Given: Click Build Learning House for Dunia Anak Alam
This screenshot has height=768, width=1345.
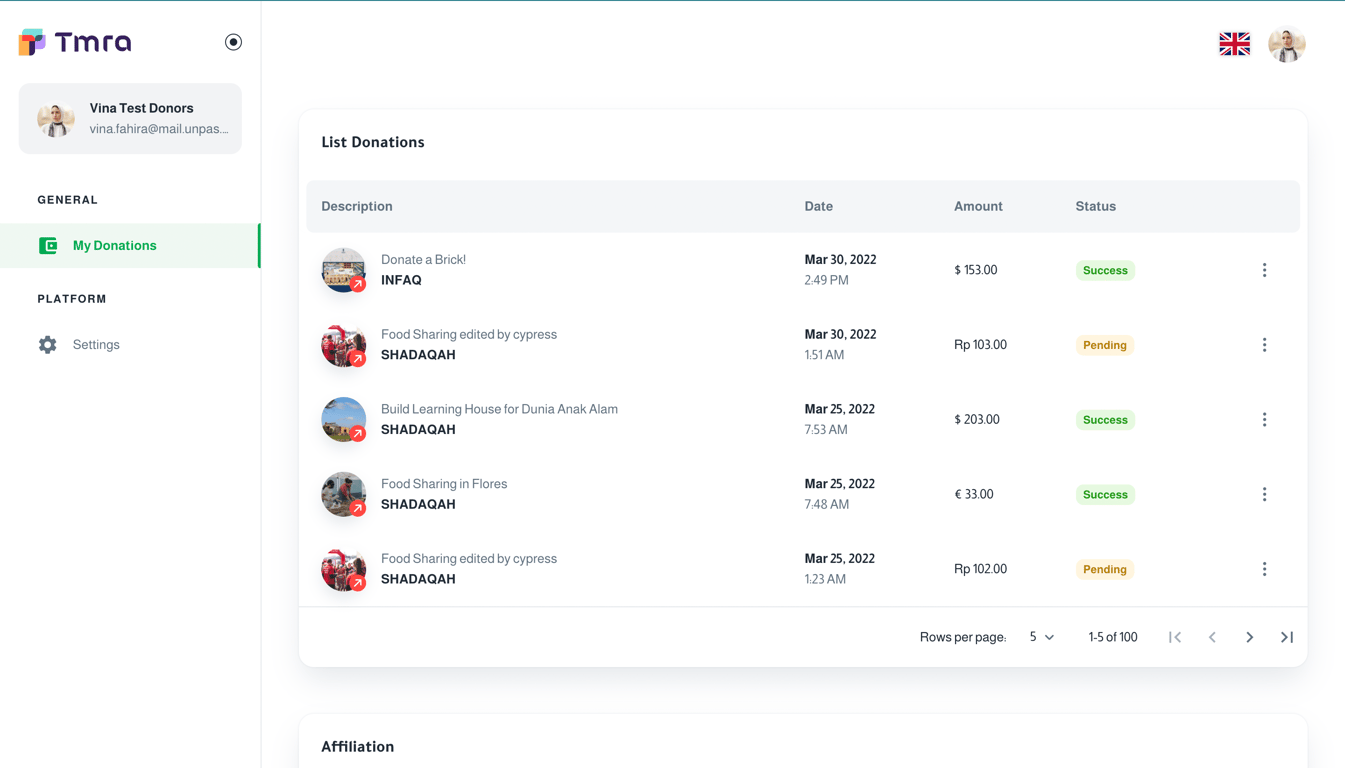Looking at the screenshot, I should 499,409.
